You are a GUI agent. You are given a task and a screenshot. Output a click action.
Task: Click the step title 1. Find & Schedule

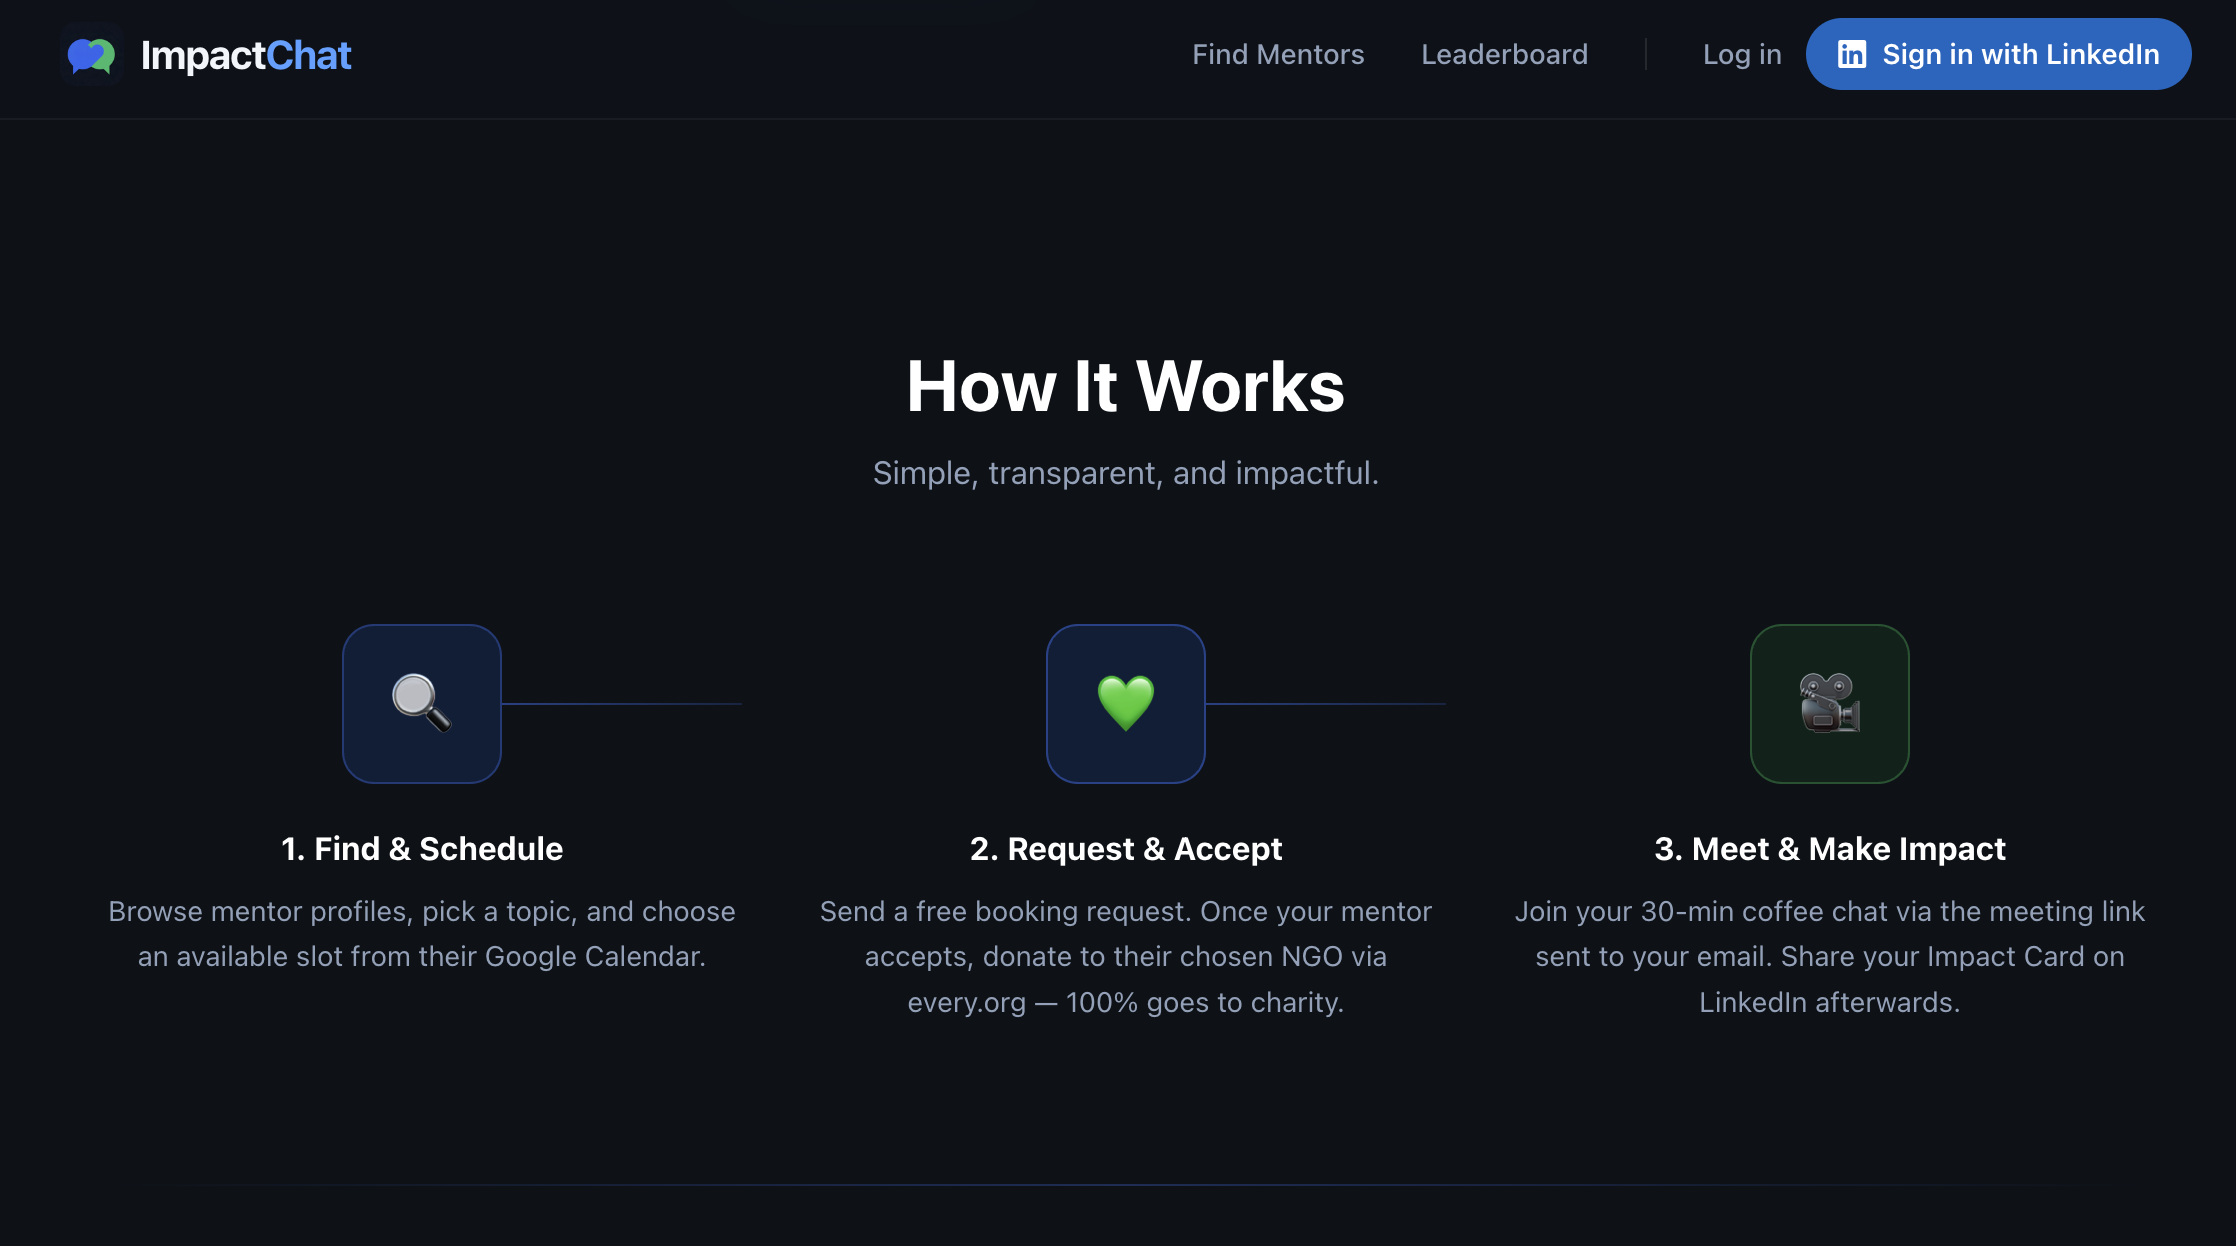421,848
